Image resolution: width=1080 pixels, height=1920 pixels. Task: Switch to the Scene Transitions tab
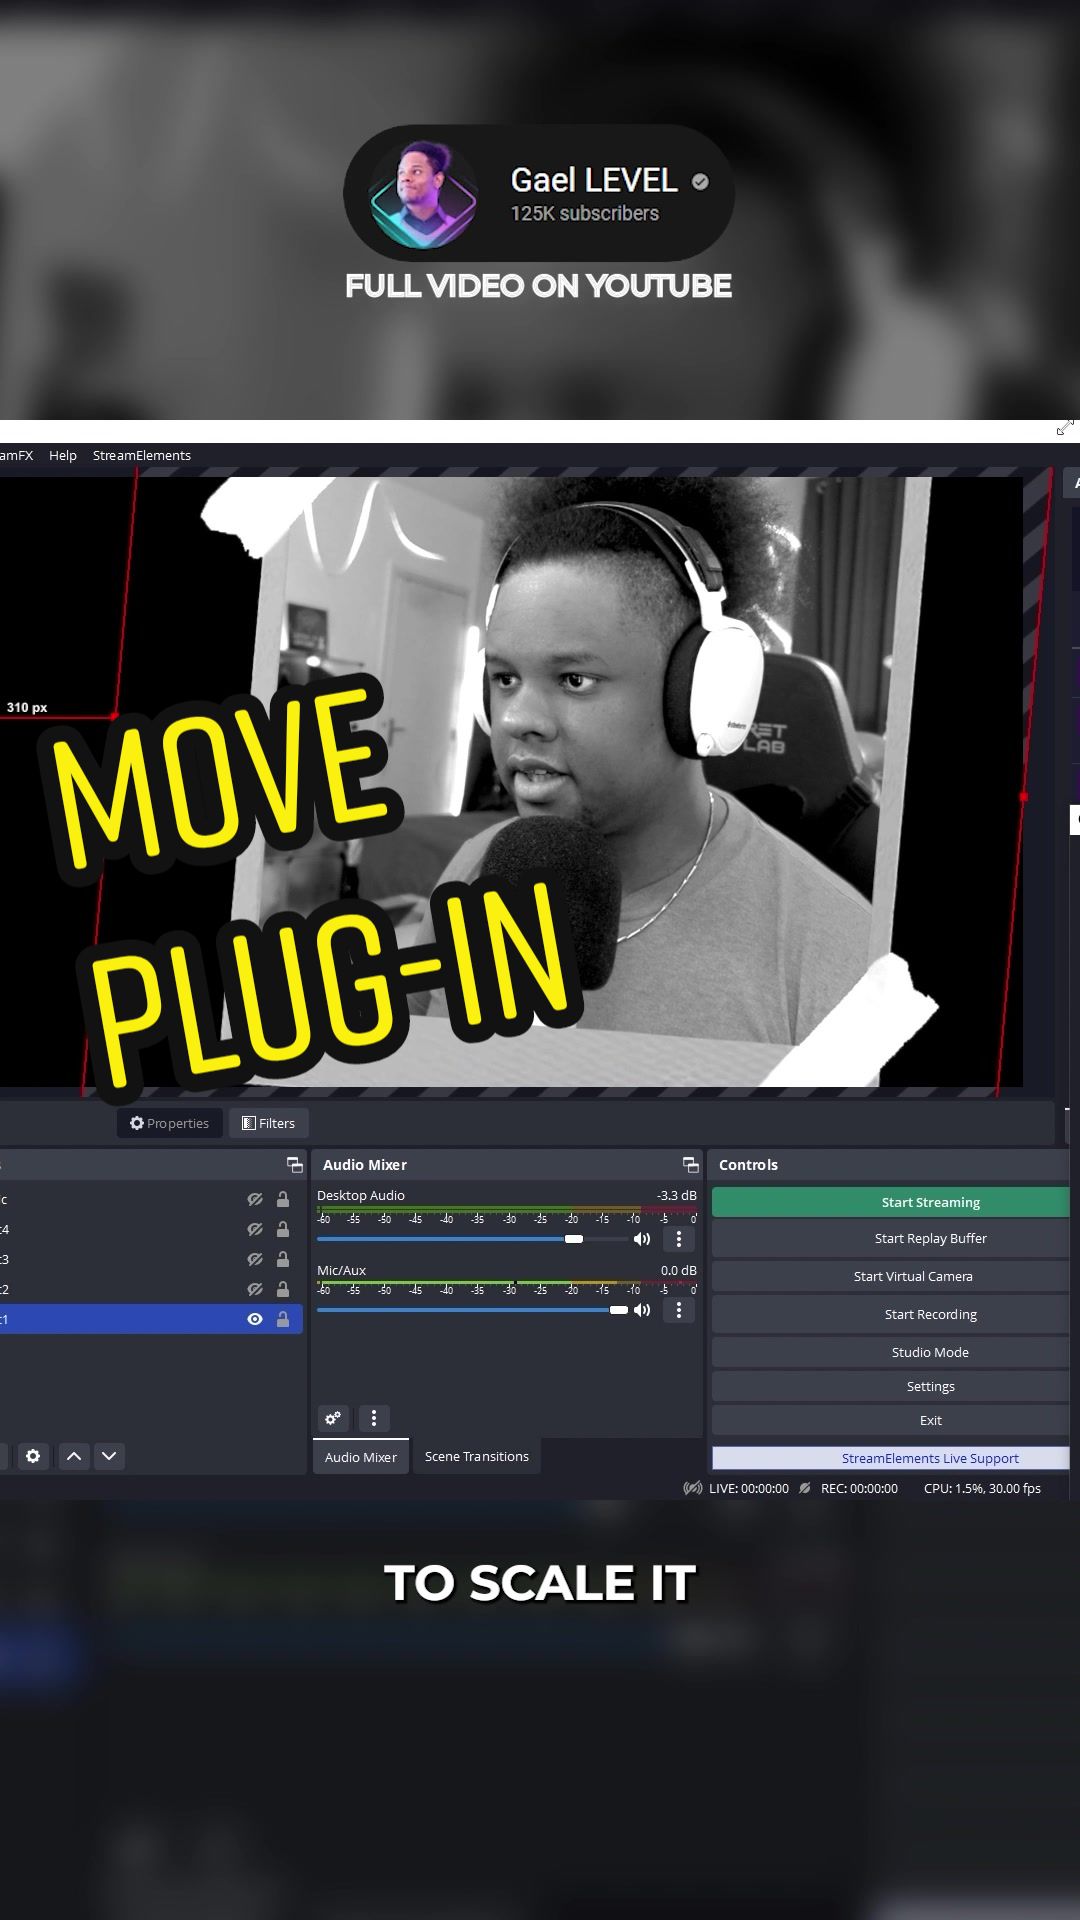tap(477, 1456)
